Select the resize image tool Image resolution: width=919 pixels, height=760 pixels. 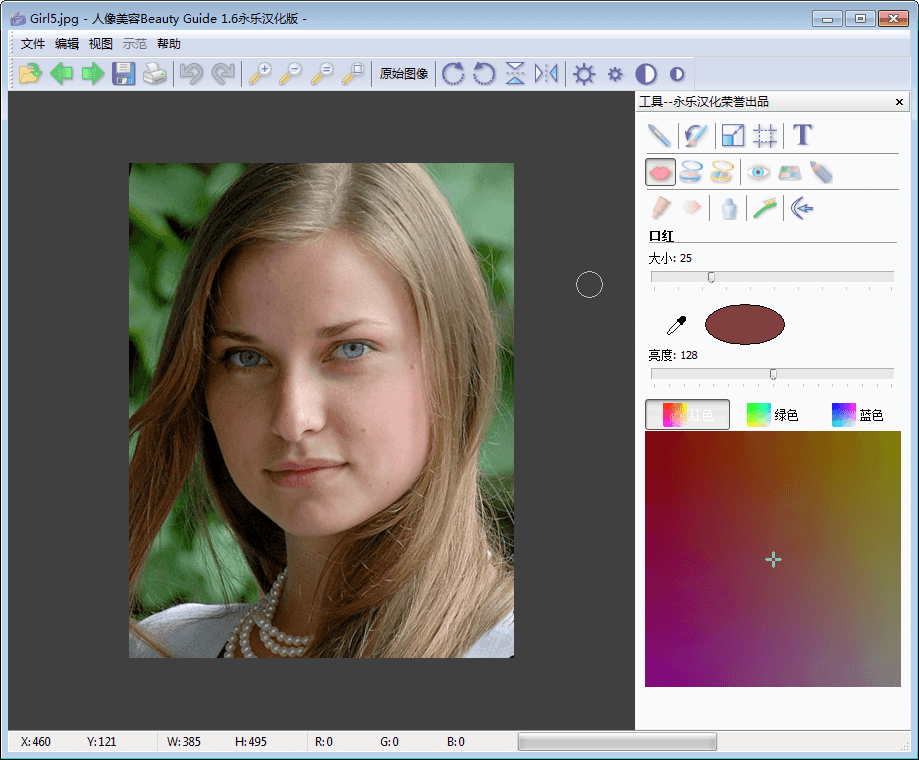pos(733,135)
